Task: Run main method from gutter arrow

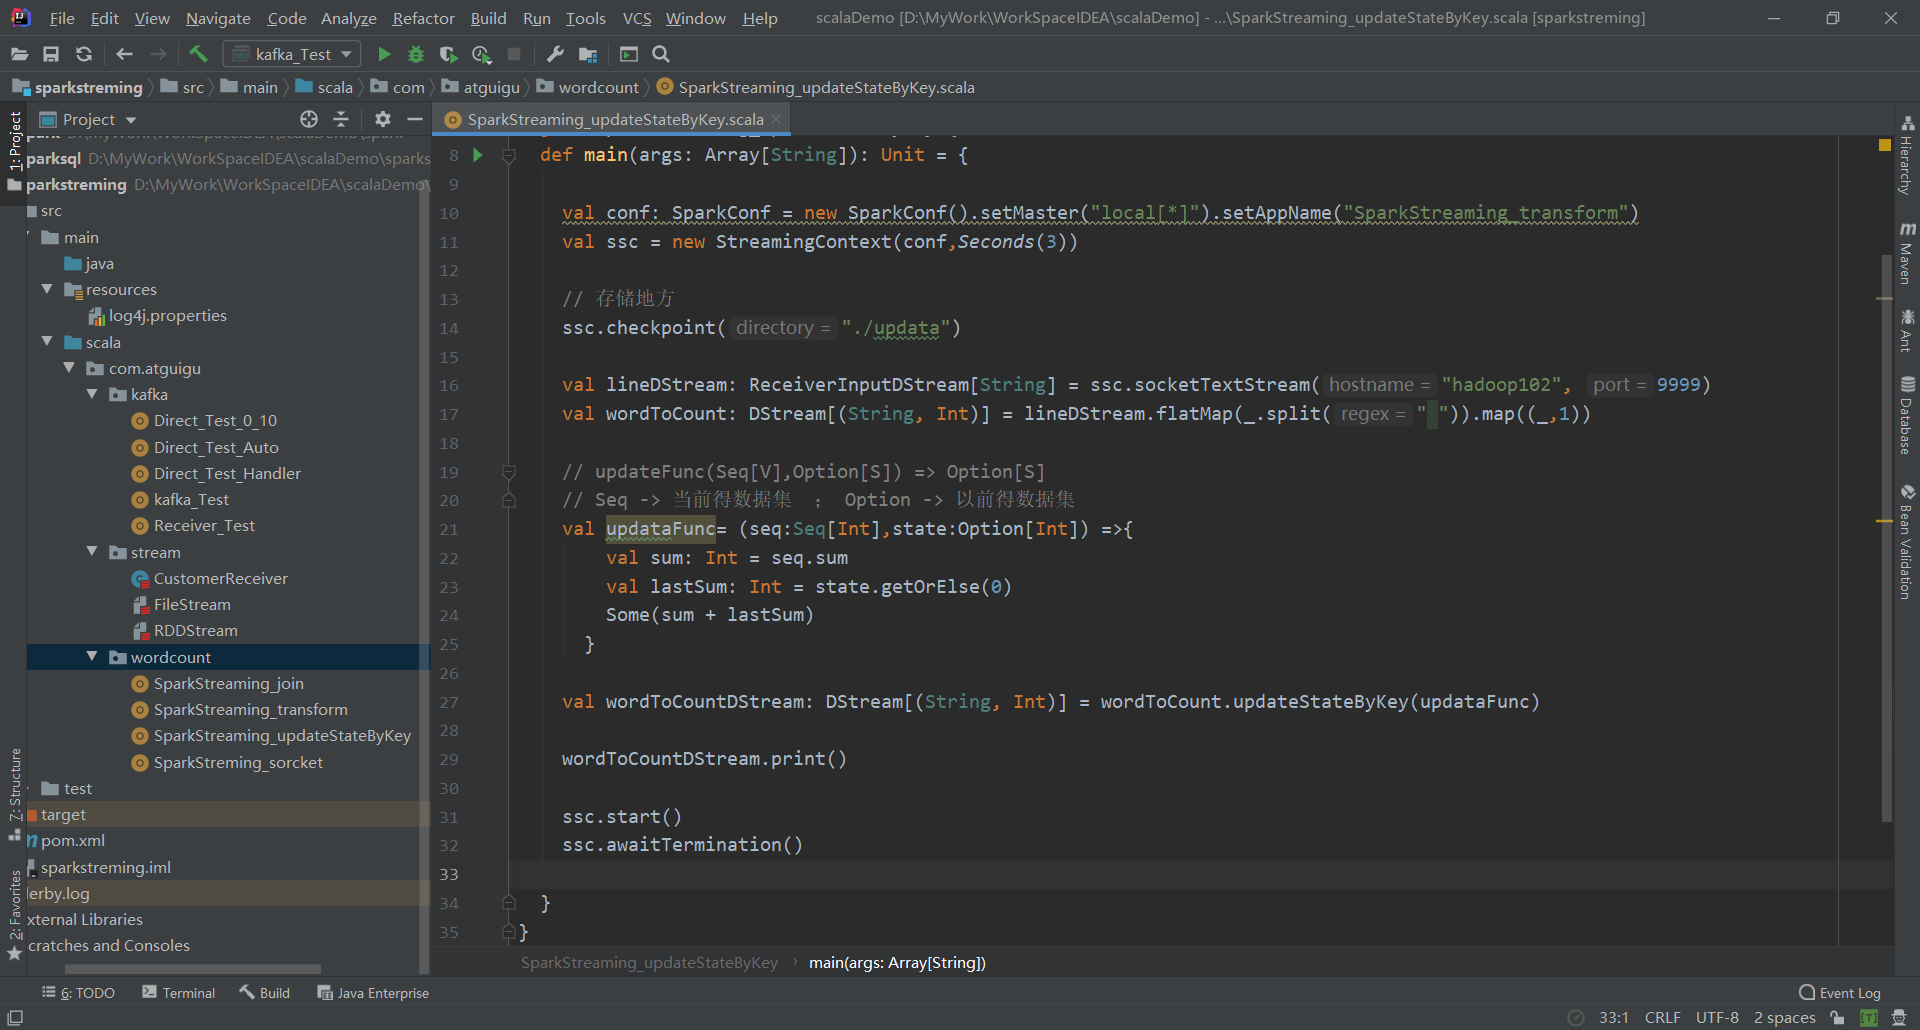Action: pyautogui.click(x=478, y=155)
